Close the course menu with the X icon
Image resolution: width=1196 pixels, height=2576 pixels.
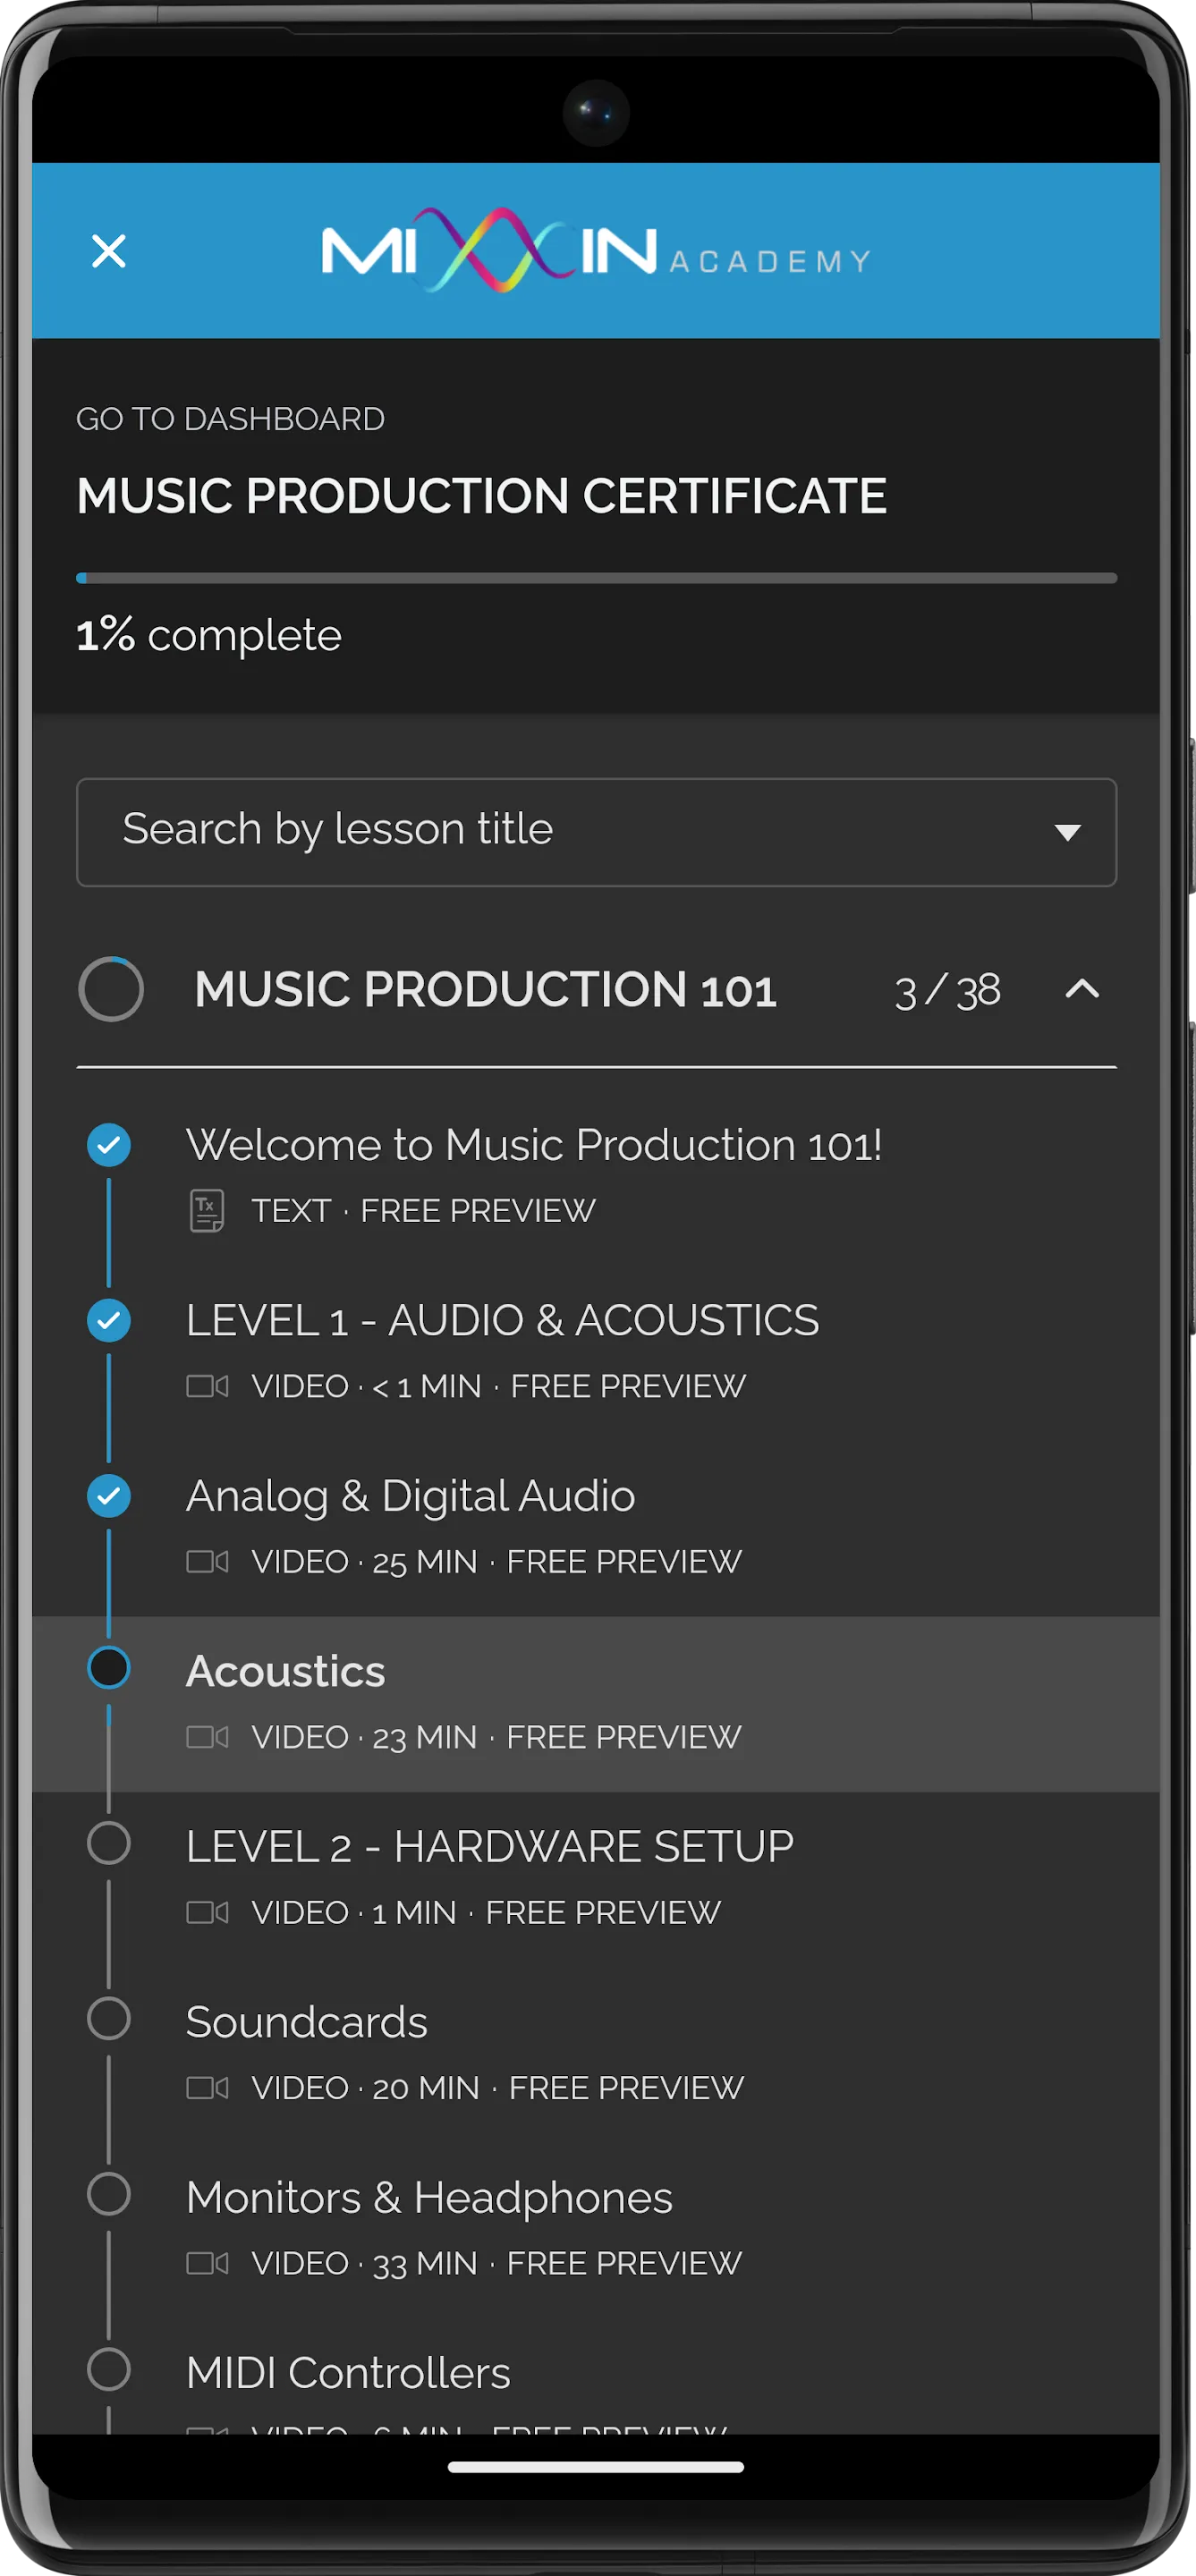coord(108,251)
